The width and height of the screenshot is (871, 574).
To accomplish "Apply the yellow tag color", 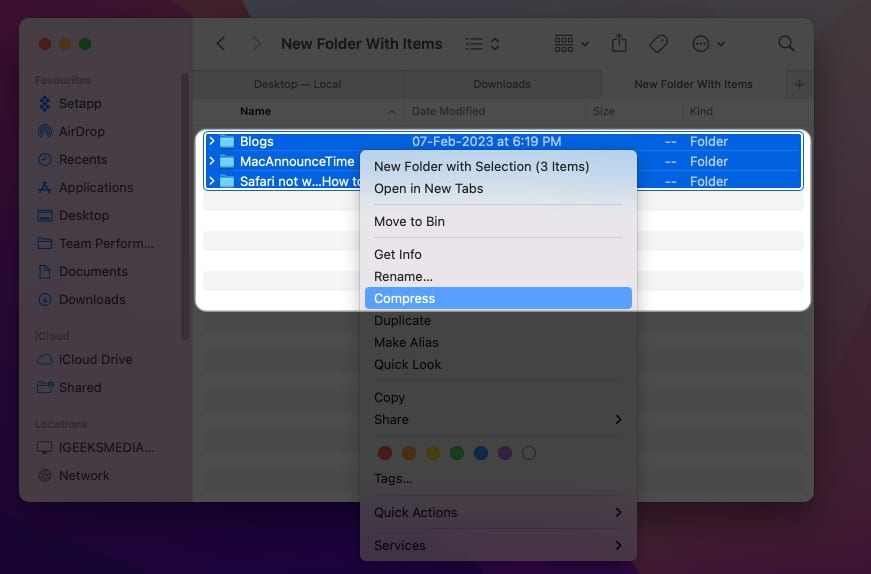I will click(433, 453).
